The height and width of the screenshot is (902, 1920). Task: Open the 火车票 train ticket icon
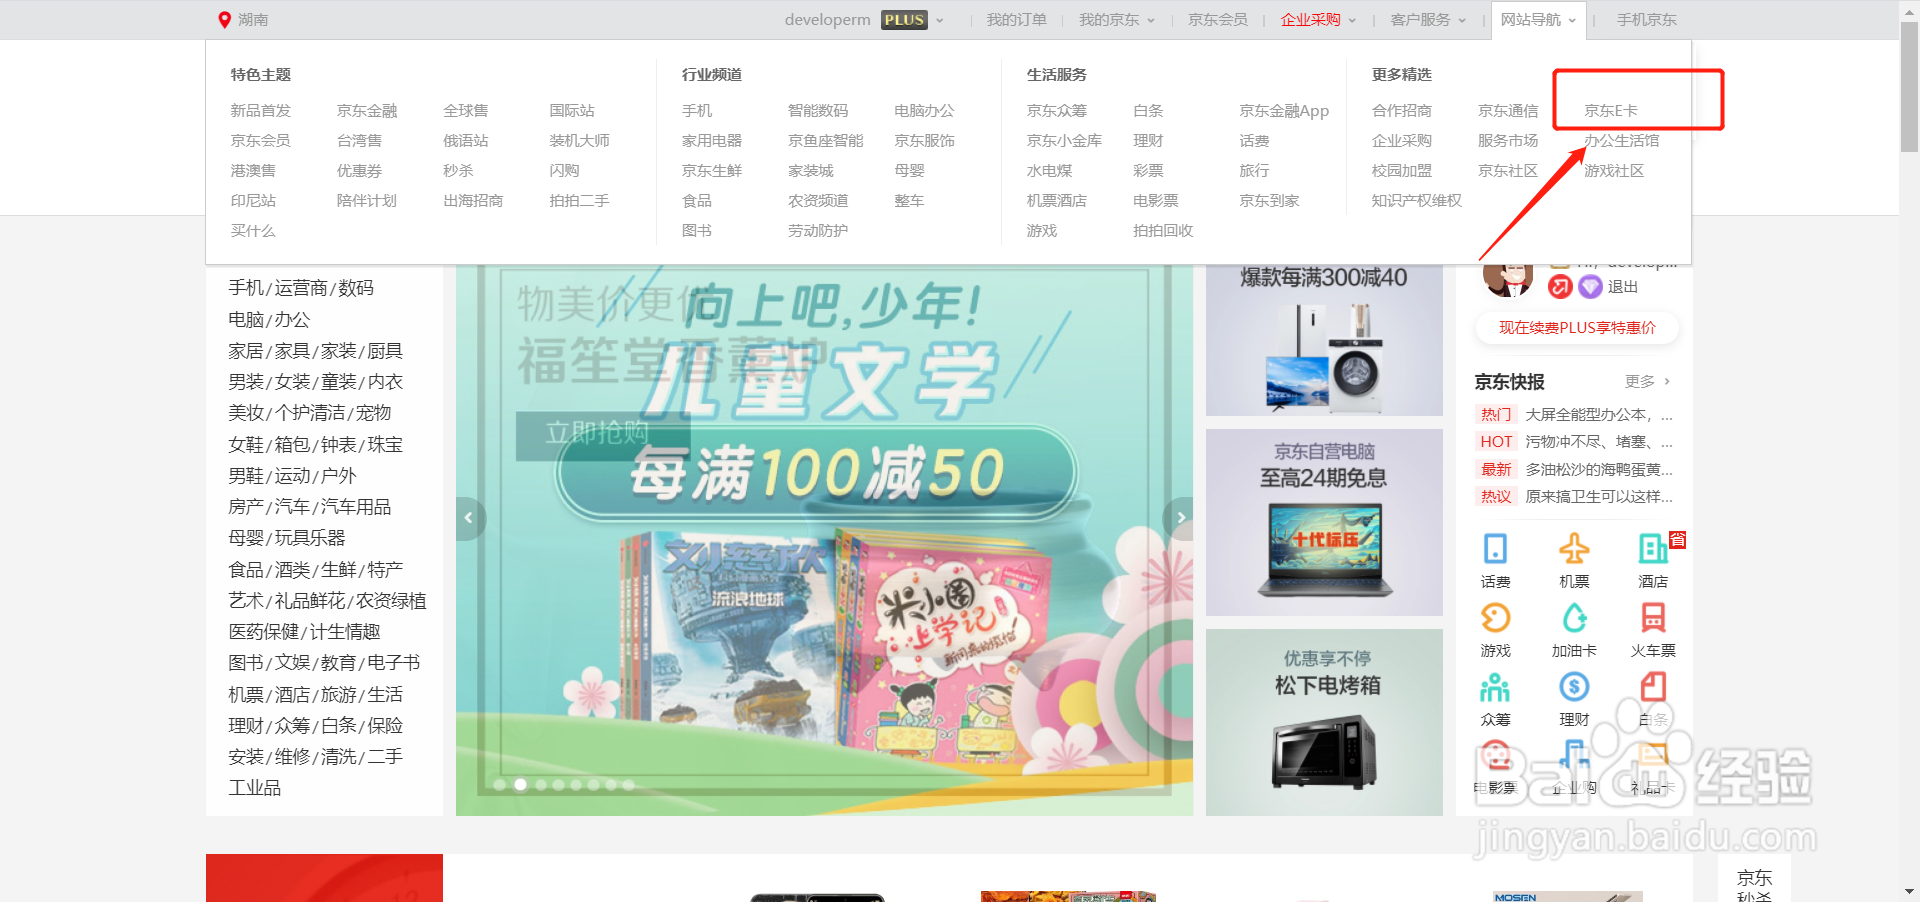coord(1653,618)
